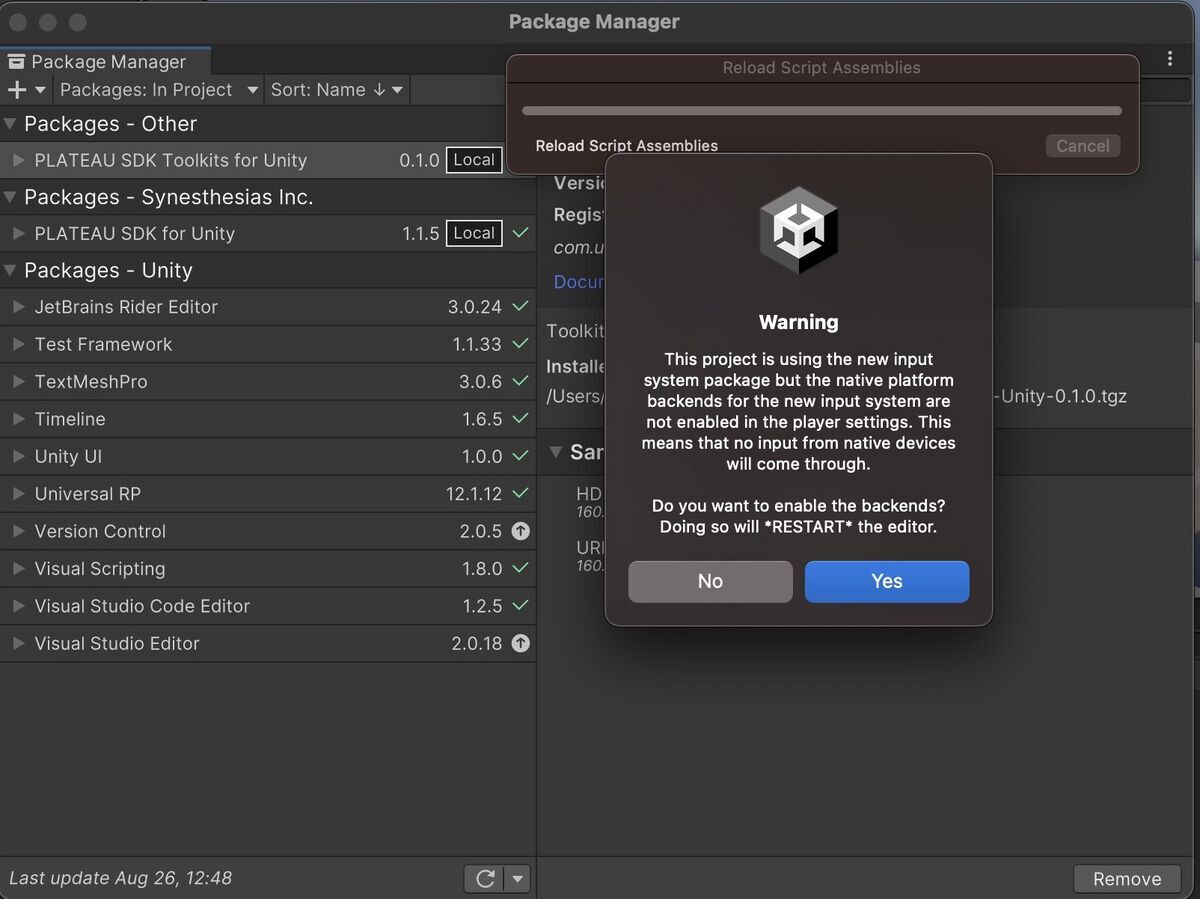Image resolution: width=1200 pixels, height=899 pixels.
Task: Click the Package Manager tab icon
Action: pyautogui.click(x=16, y=62)
